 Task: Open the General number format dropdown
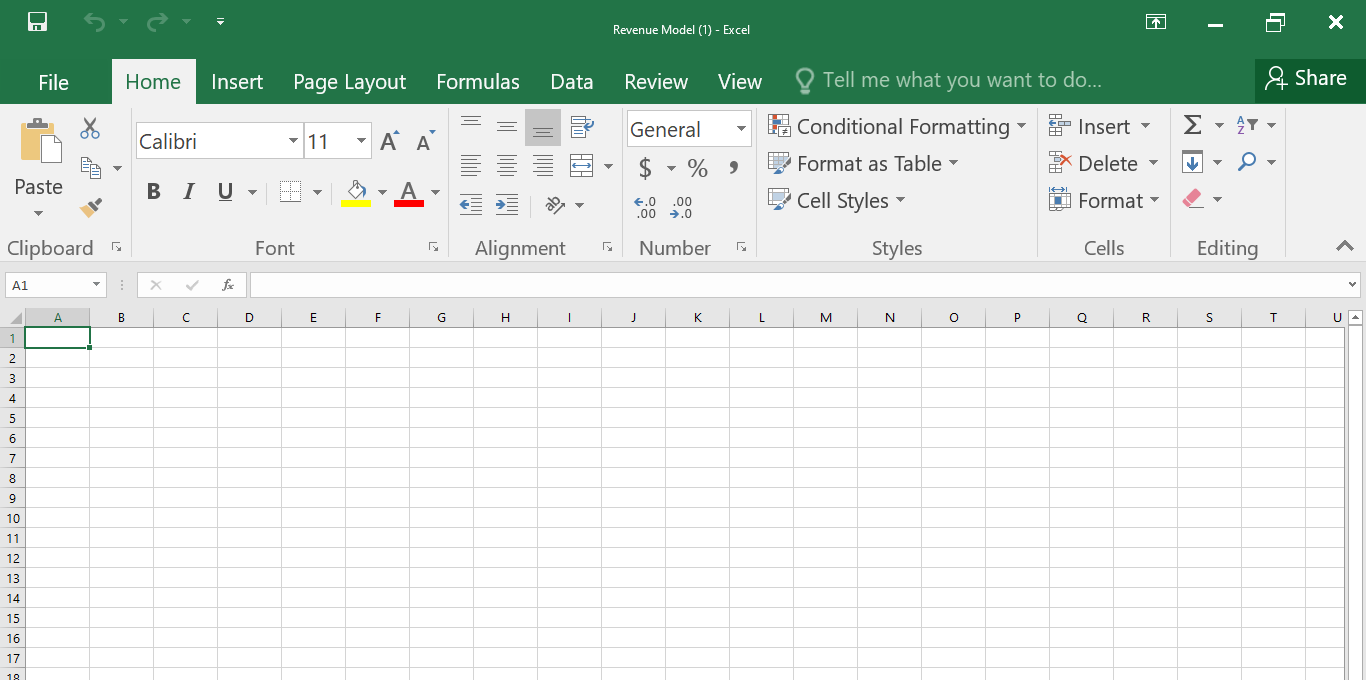click(x=741, y=129)
